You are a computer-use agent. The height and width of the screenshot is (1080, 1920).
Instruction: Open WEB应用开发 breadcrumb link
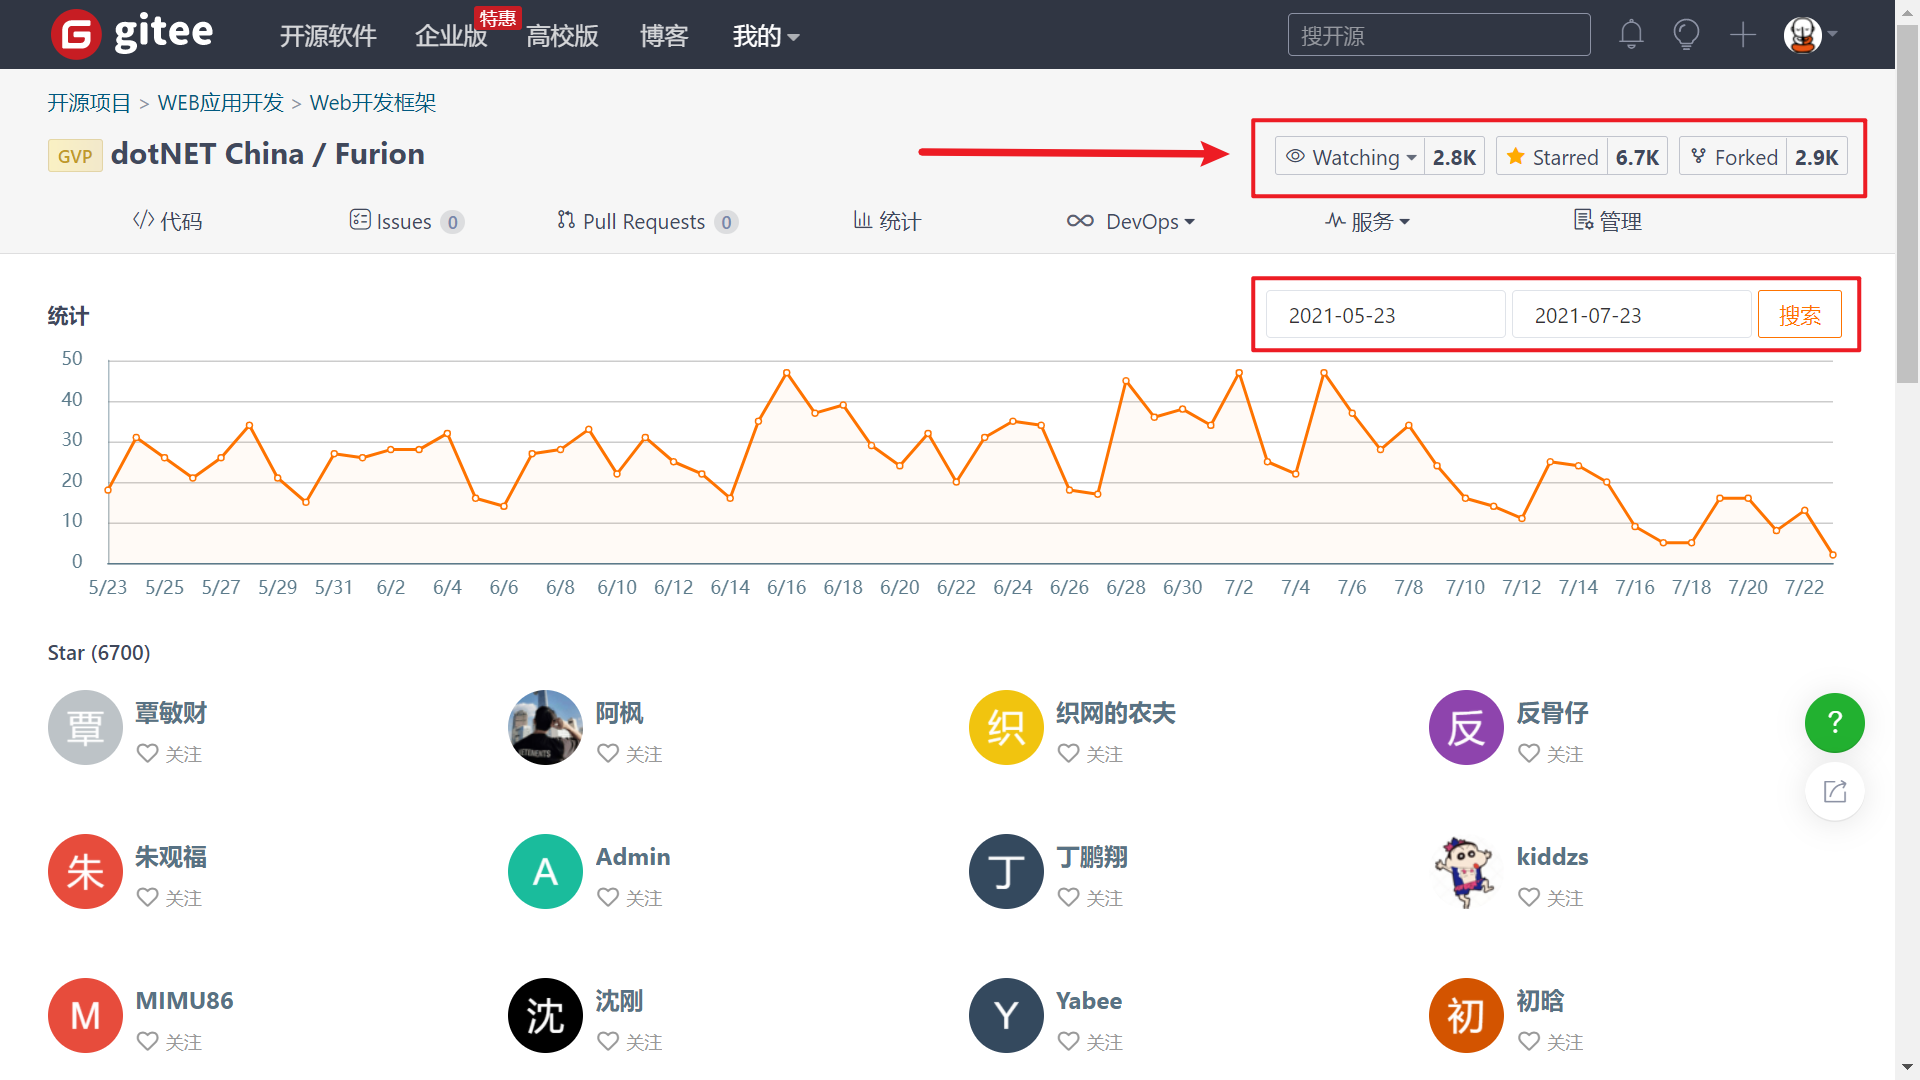[x=220, y=103]
